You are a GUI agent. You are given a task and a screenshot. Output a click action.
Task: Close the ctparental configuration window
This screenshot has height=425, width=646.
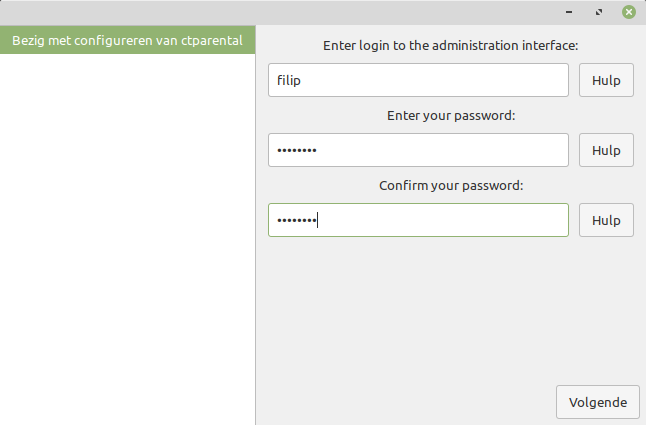pos(628,12)
